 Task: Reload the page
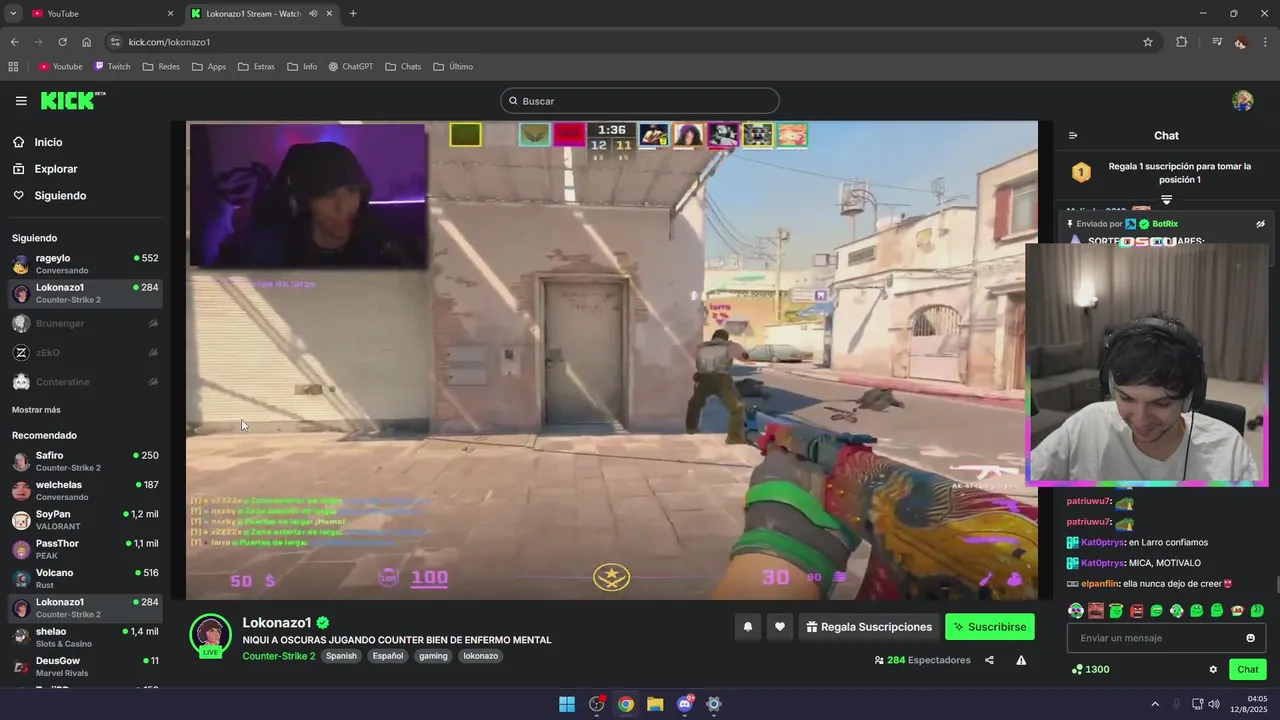coord(62,42)
